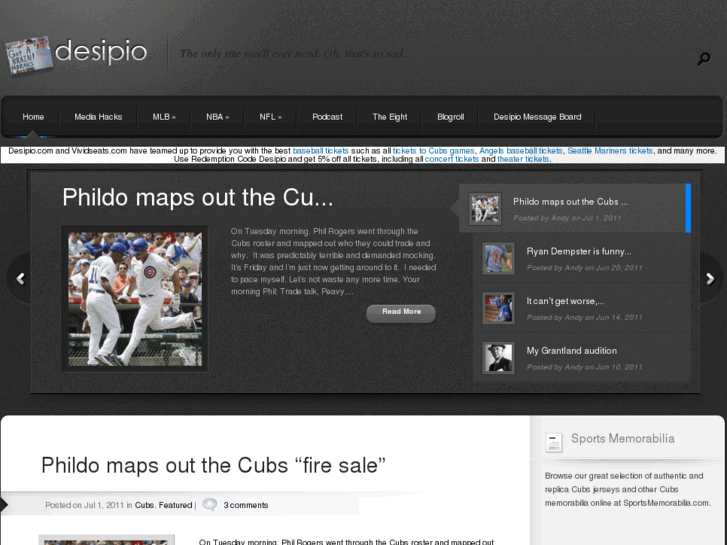Select slider item It can't get worse,...
Viewport: 727px width, 545px height.
[x=581, y=308]
